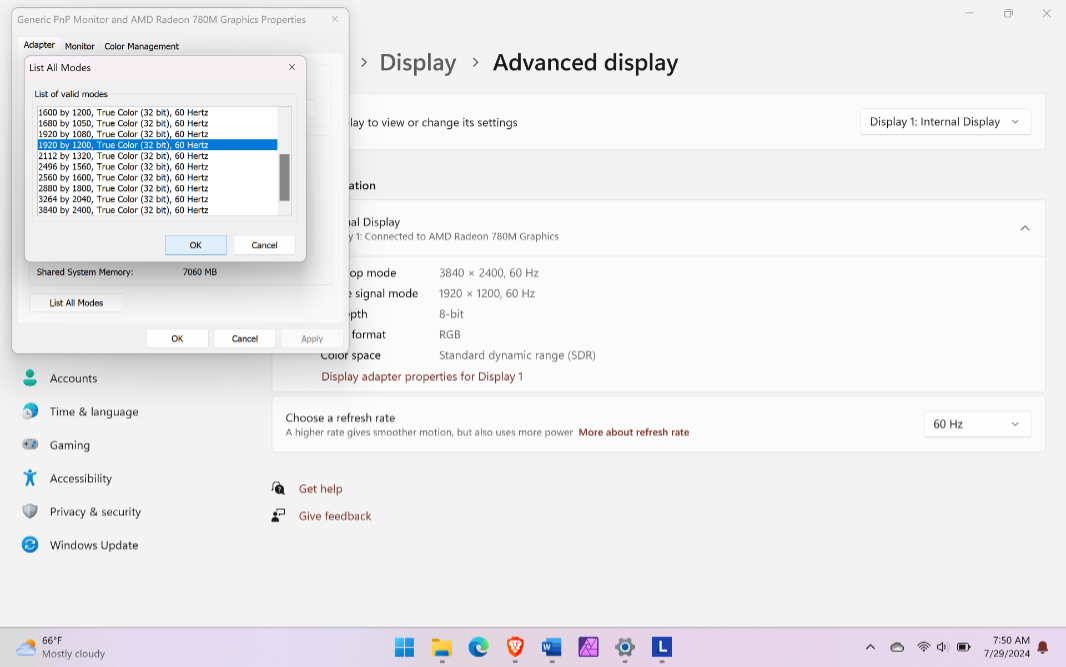Launch Brave browser from taskbar
This screenshot has height=667, width=1066.
tap(515, 647)
